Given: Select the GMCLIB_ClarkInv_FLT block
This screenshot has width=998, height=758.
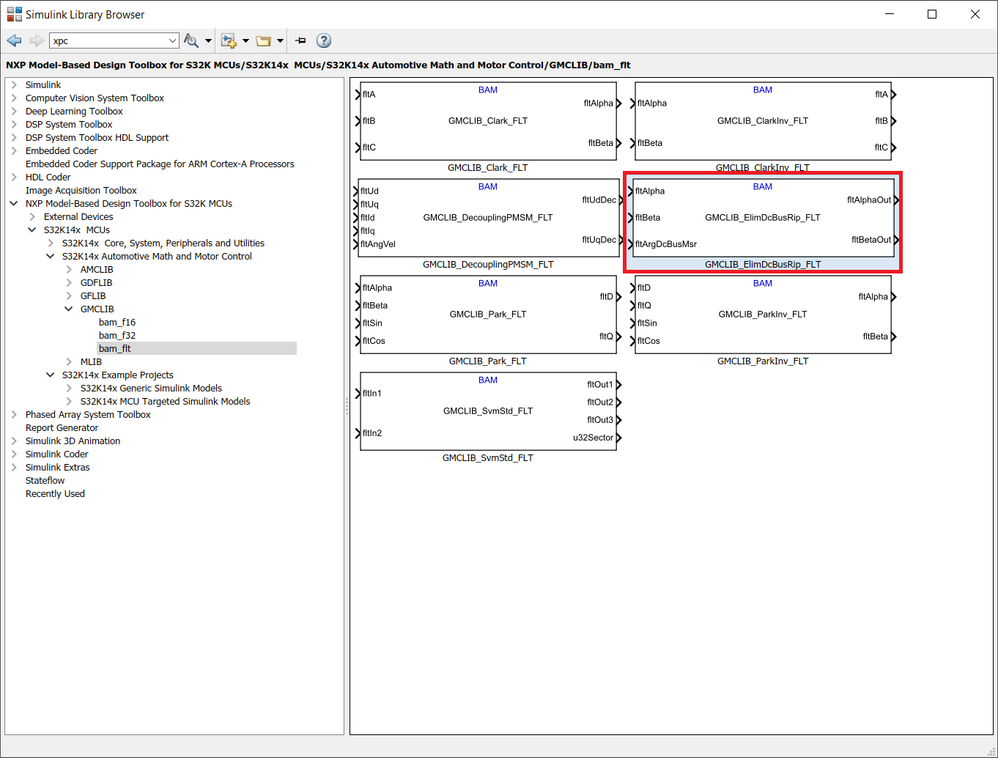Looking at the screenshot, I should click(x=763, y=121).
